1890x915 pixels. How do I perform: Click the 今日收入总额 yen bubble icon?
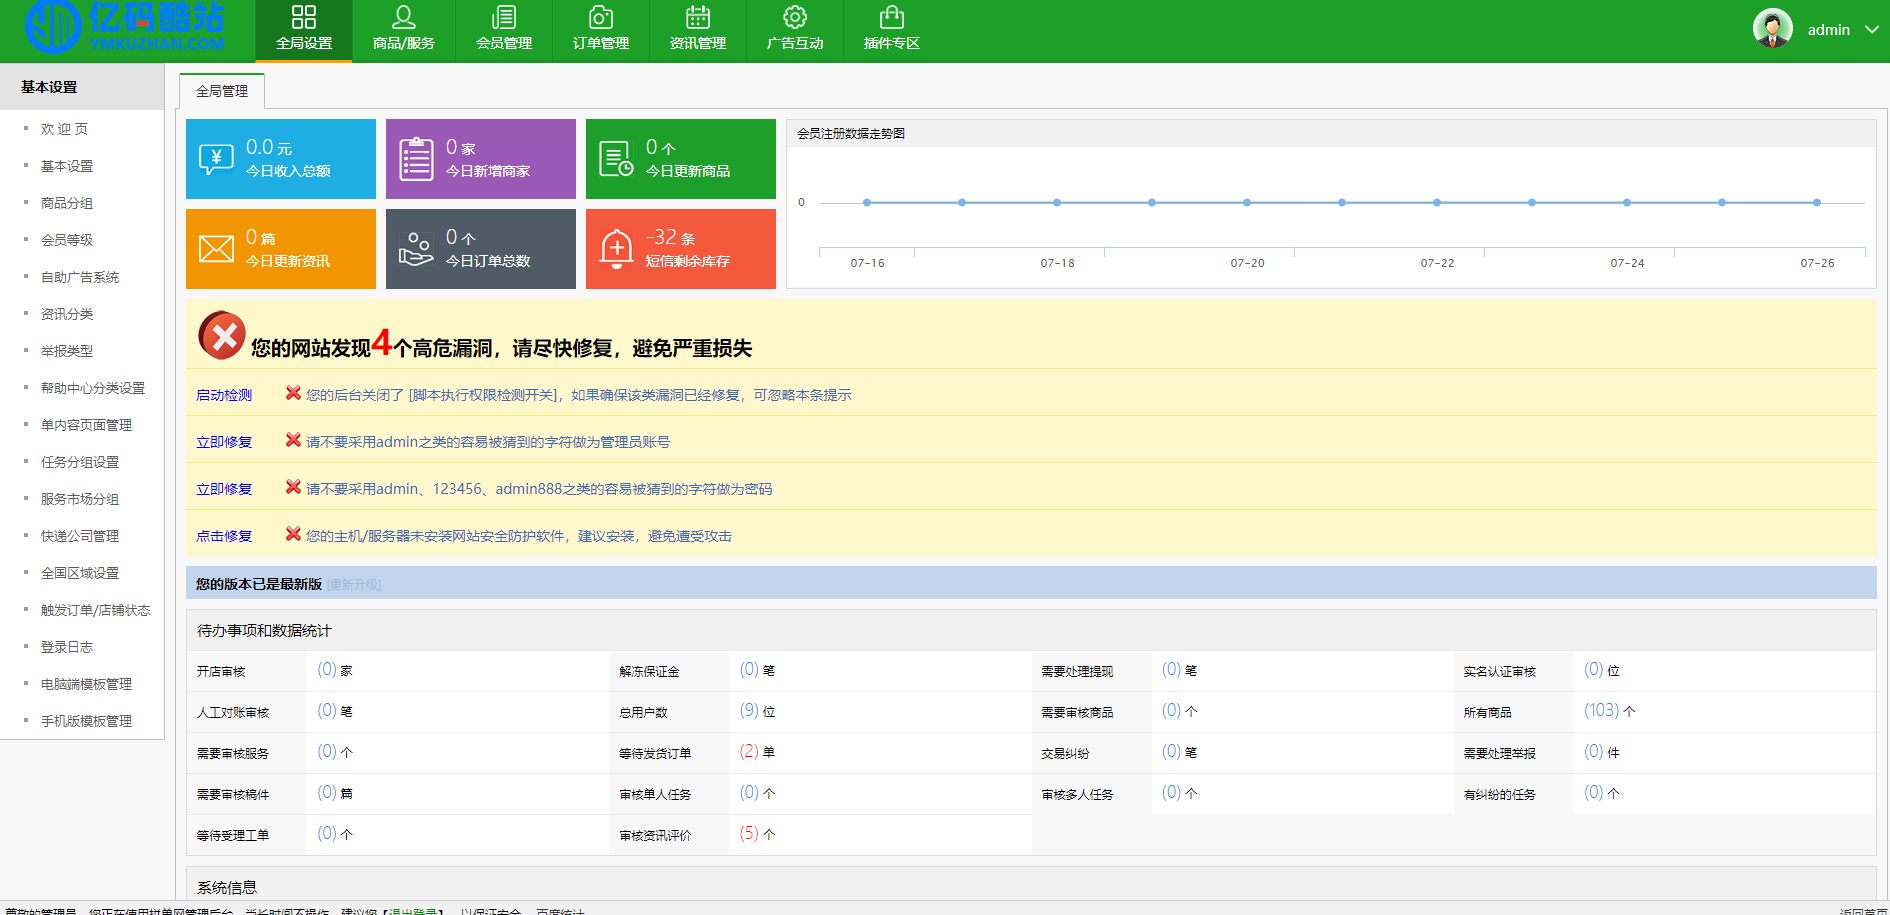point(216,159)
